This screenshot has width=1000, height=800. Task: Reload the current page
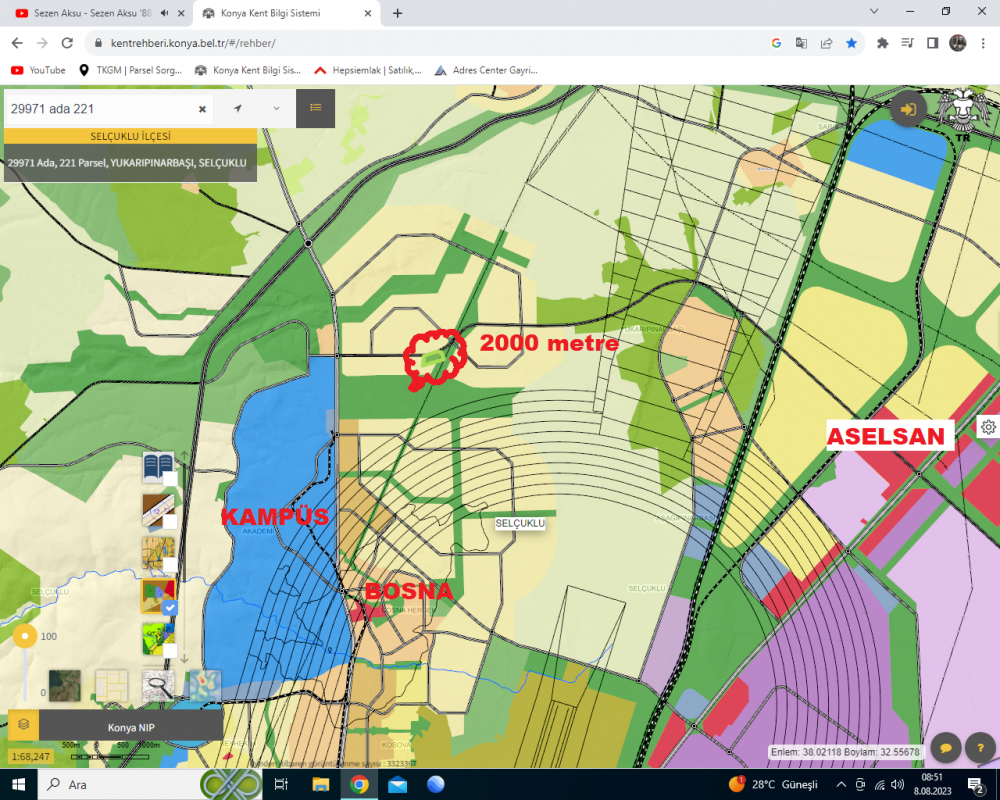[x=67, y=43]
